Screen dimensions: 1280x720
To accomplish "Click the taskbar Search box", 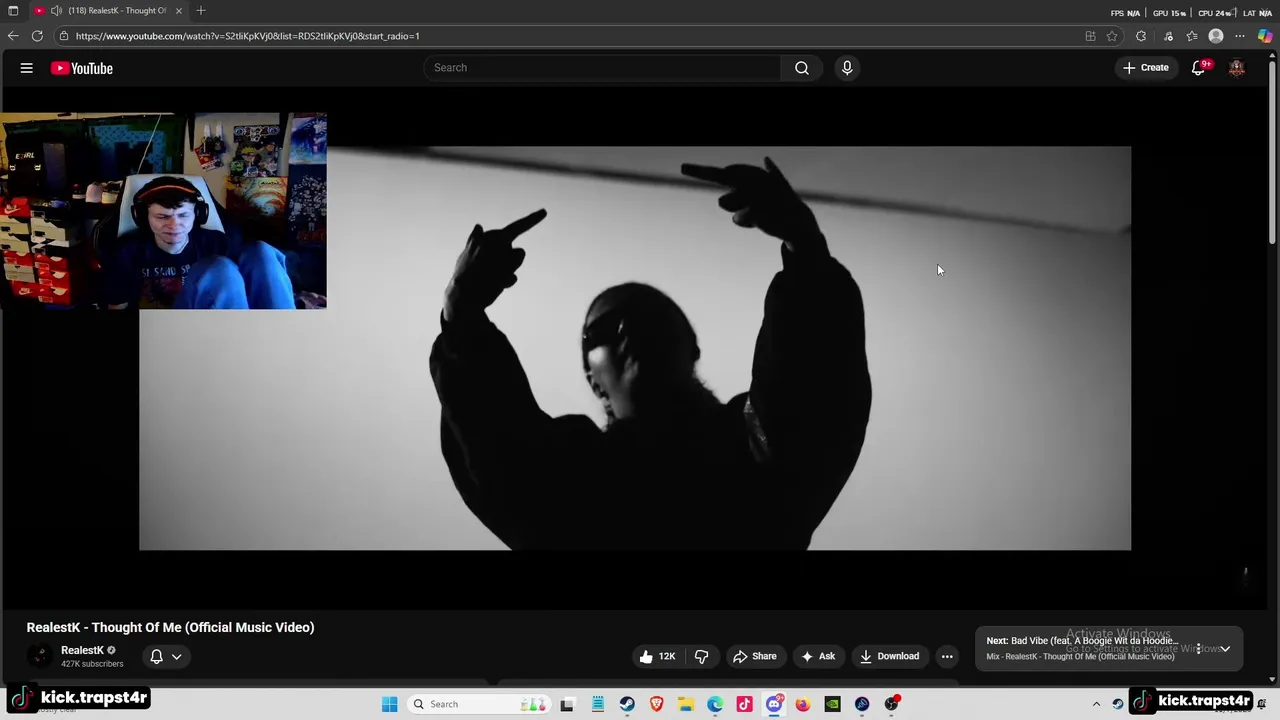I will pyautogui.click(x=480, y=704).
